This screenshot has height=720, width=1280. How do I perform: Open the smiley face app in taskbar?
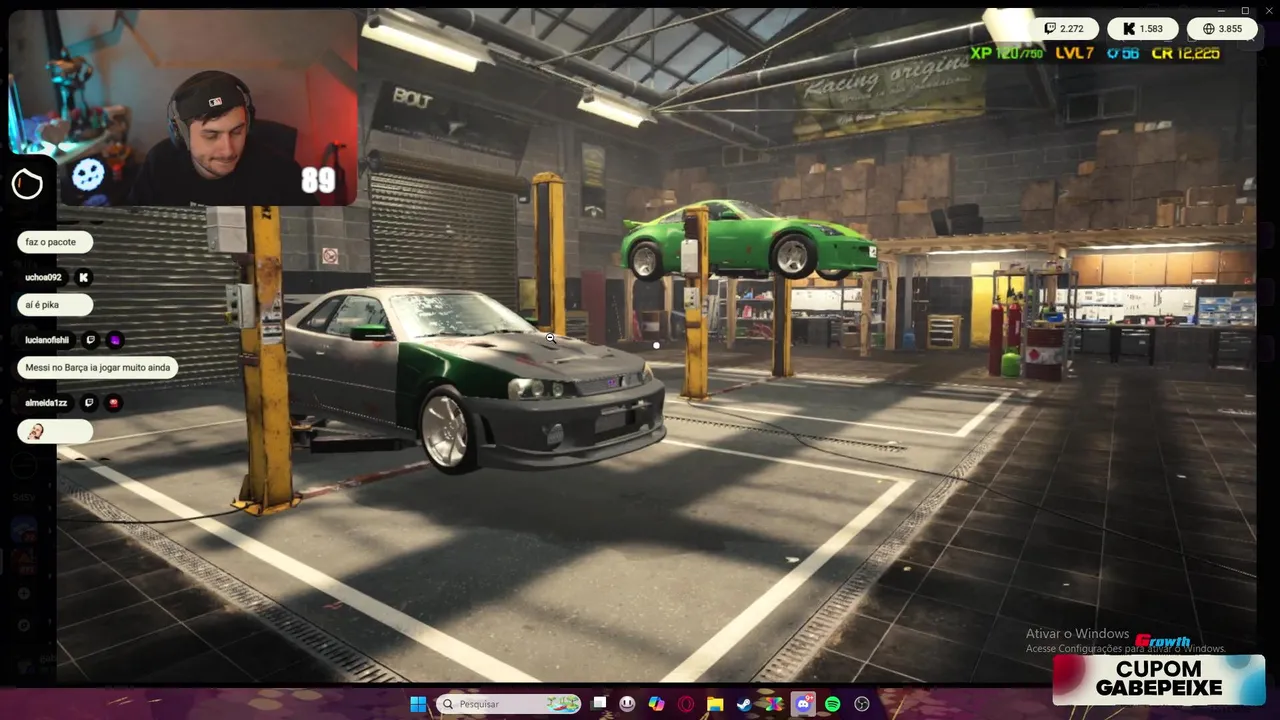(627, 704)
